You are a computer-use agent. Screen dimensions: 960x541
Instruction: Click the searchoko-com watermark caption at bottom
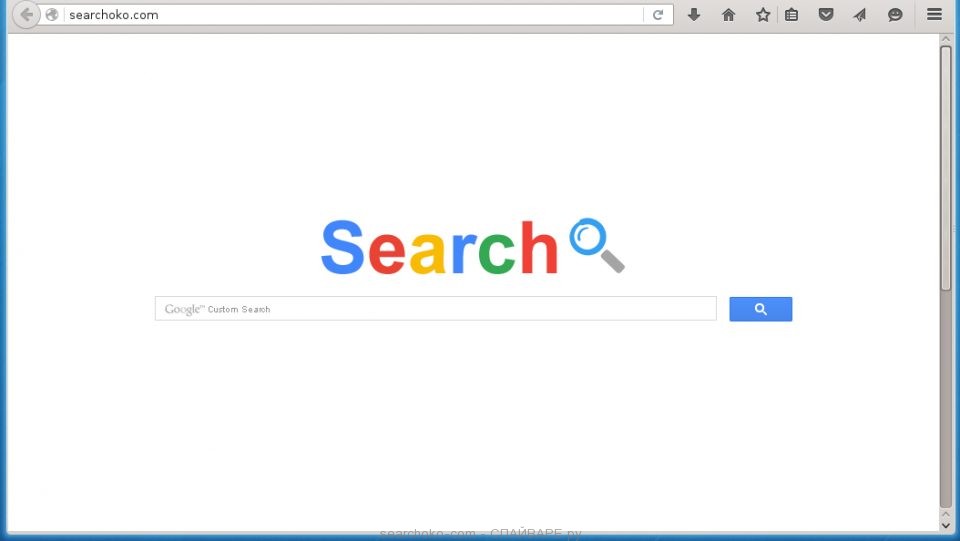click(481, 534)
